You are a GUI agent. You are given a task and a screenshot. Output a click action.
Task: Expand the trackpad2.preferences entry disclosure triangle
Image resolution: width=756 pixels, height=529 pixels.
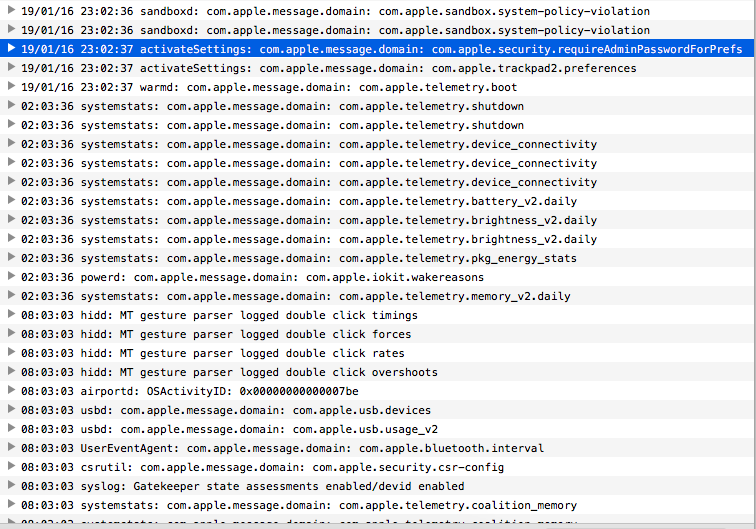12,67
